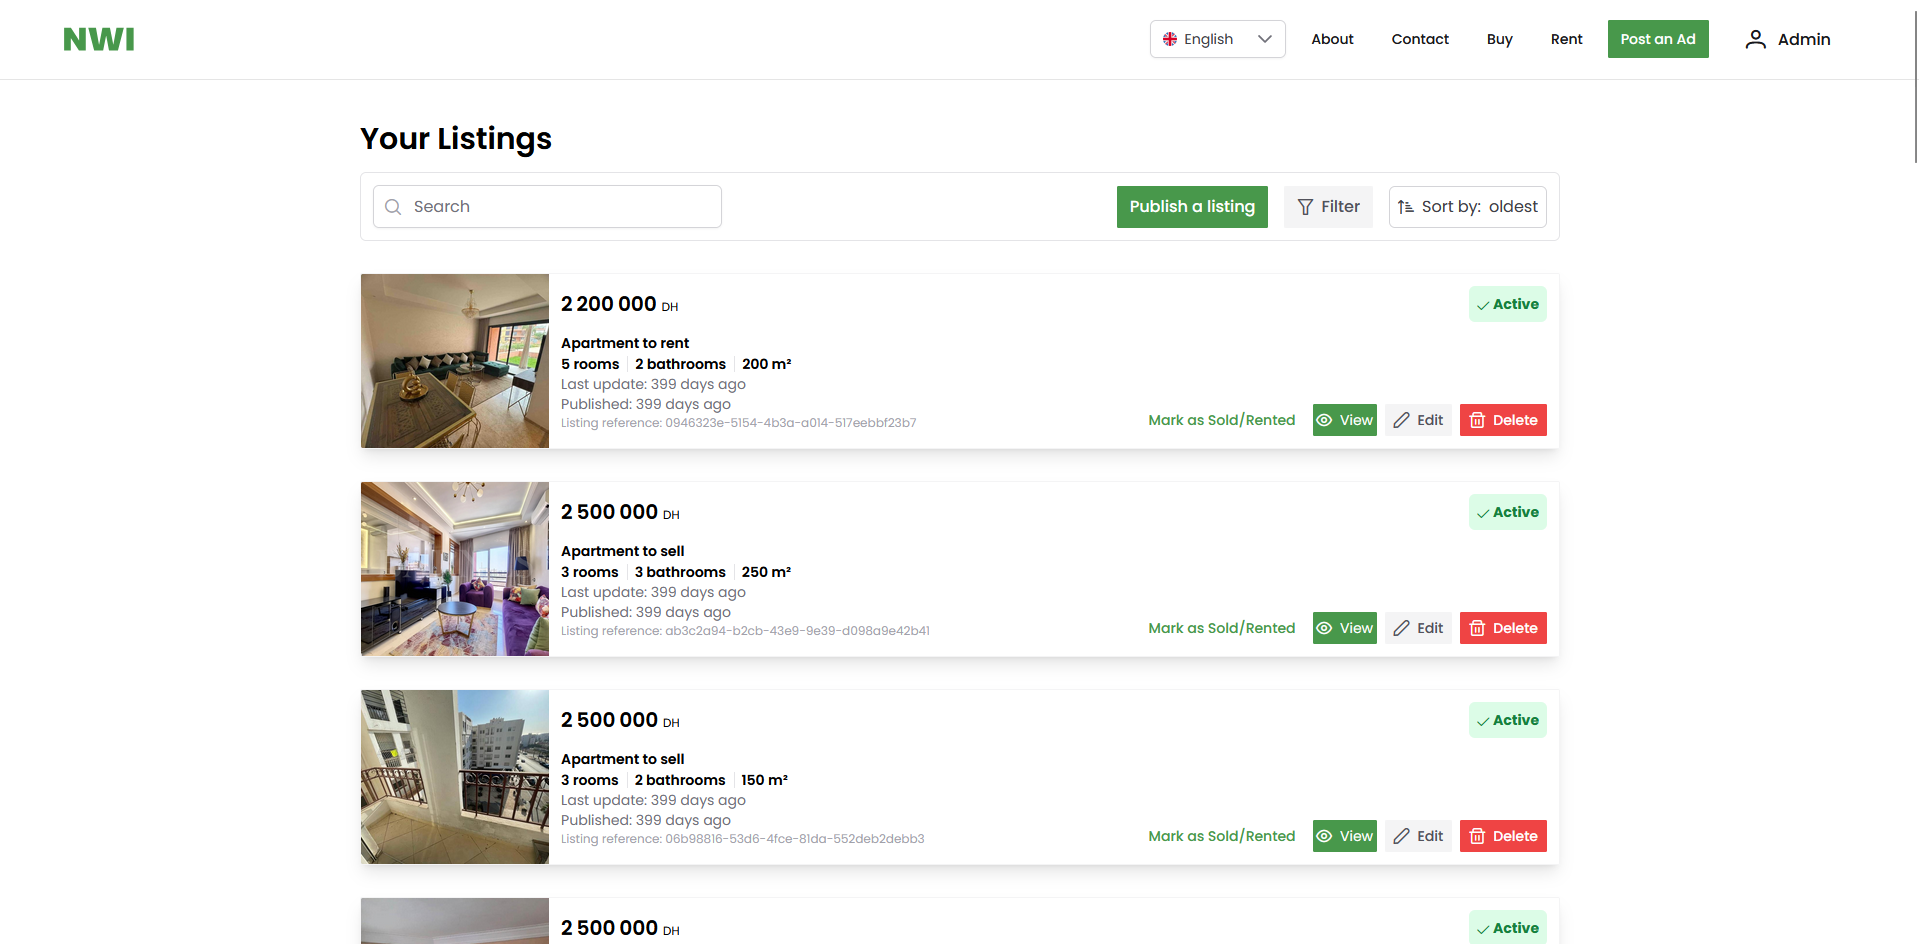The width and height of the screenshot is (1919, 944).
Task: Click the sort arrows icon next to Sort by
Action: (1405, 206)
